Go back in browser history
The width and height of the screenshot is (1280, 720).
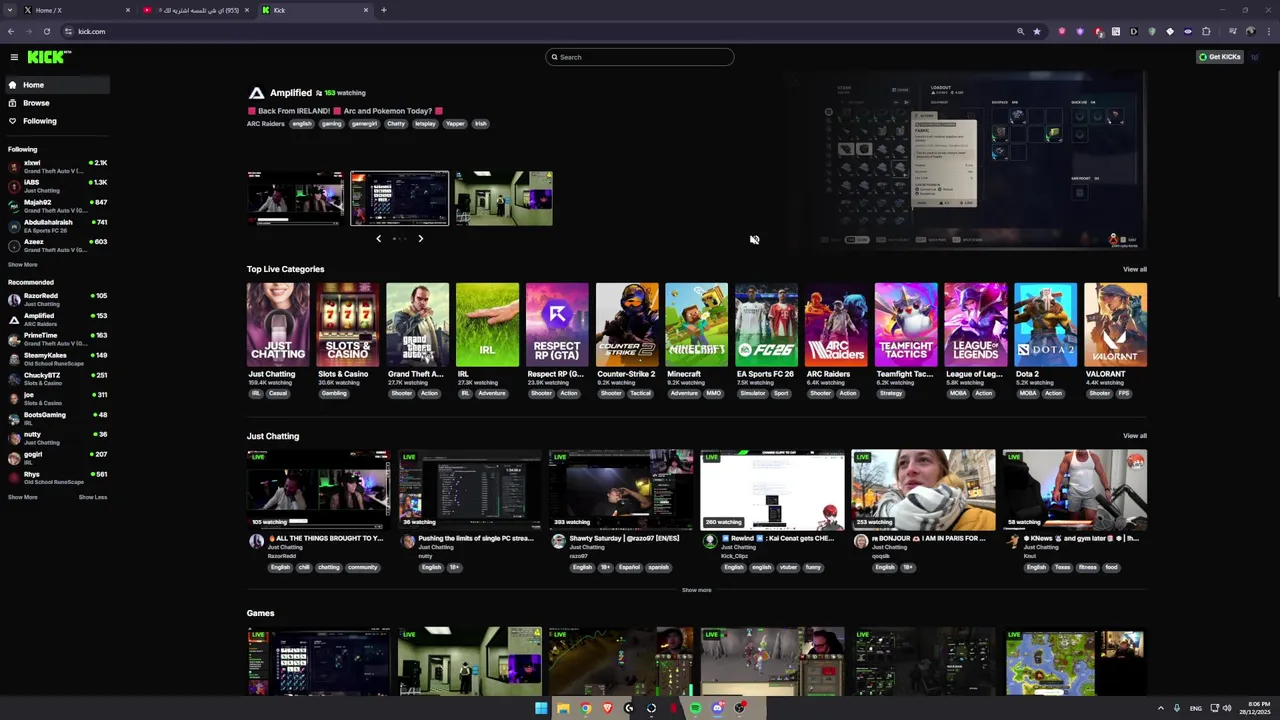click(x=11, y=31)
